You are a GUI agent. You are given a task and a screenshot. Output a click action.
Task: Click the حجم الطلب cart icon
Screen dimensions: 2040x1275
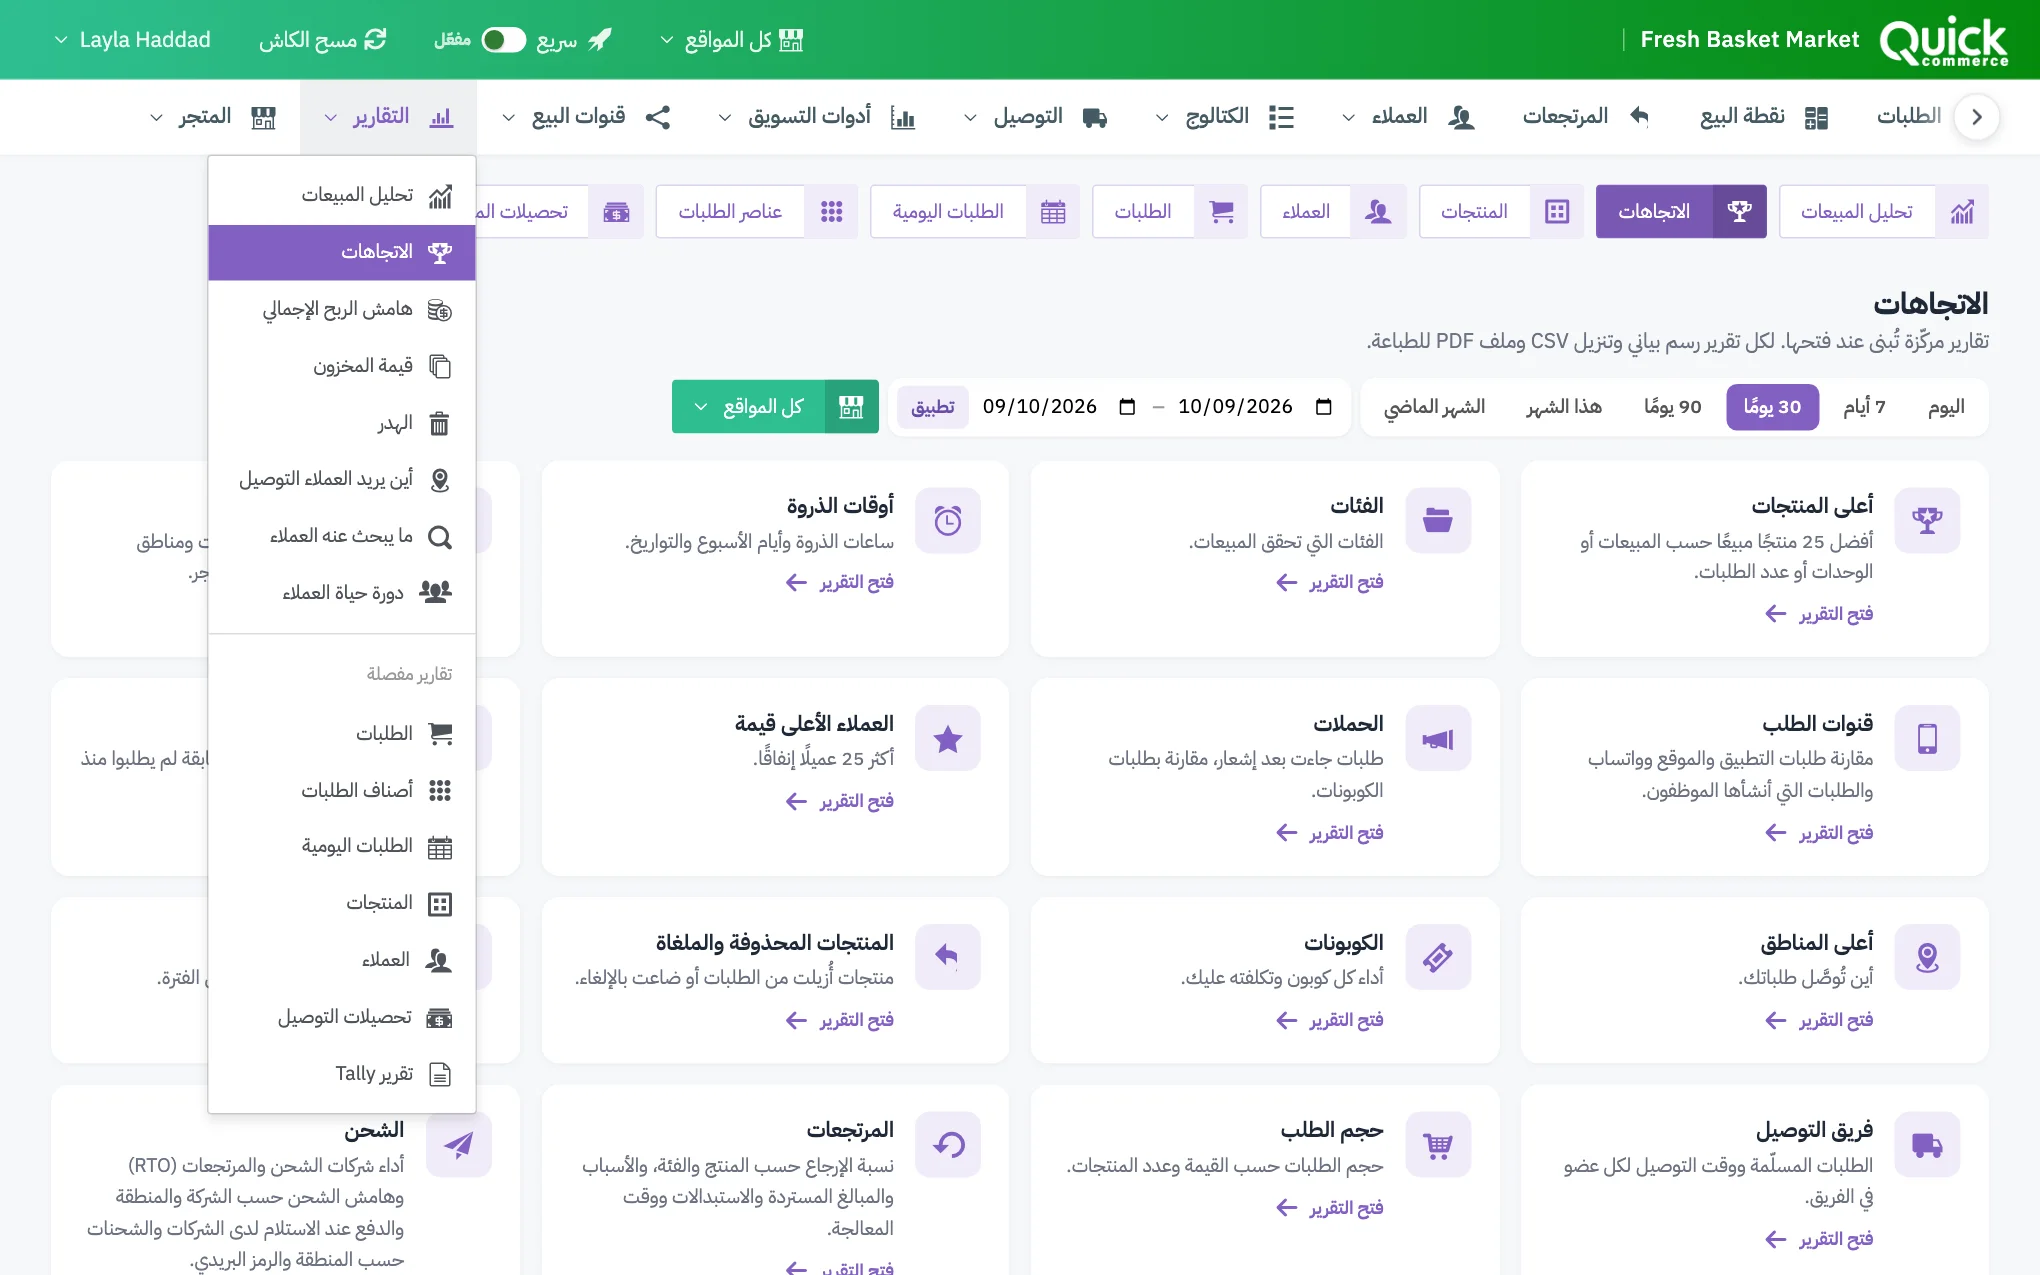point(1438,1145)
